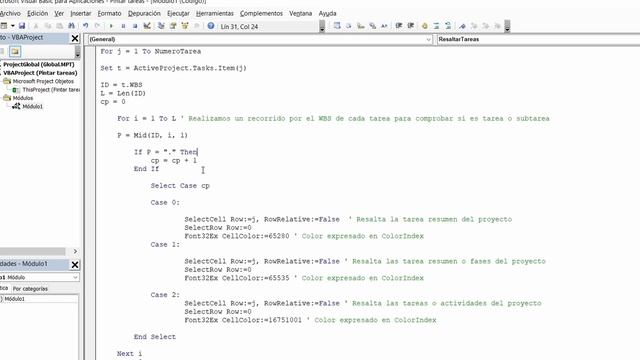Open the Archivo menu
Viewport: 640px width, 360px height.
pyautogui.click(x=10, y=13)
